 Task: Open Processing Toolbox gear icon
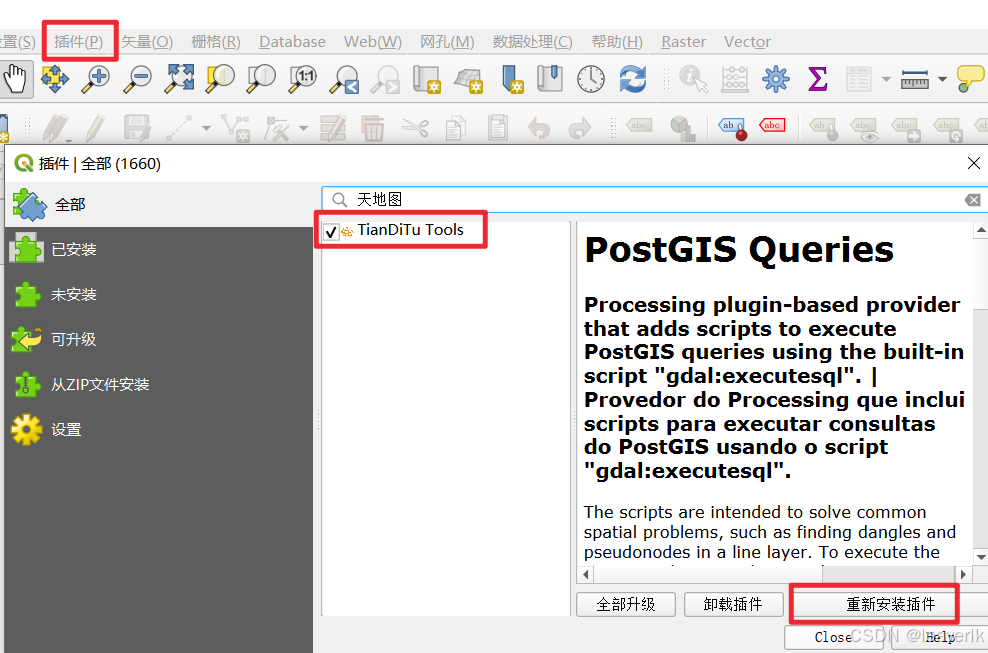[x=776, y=79]
